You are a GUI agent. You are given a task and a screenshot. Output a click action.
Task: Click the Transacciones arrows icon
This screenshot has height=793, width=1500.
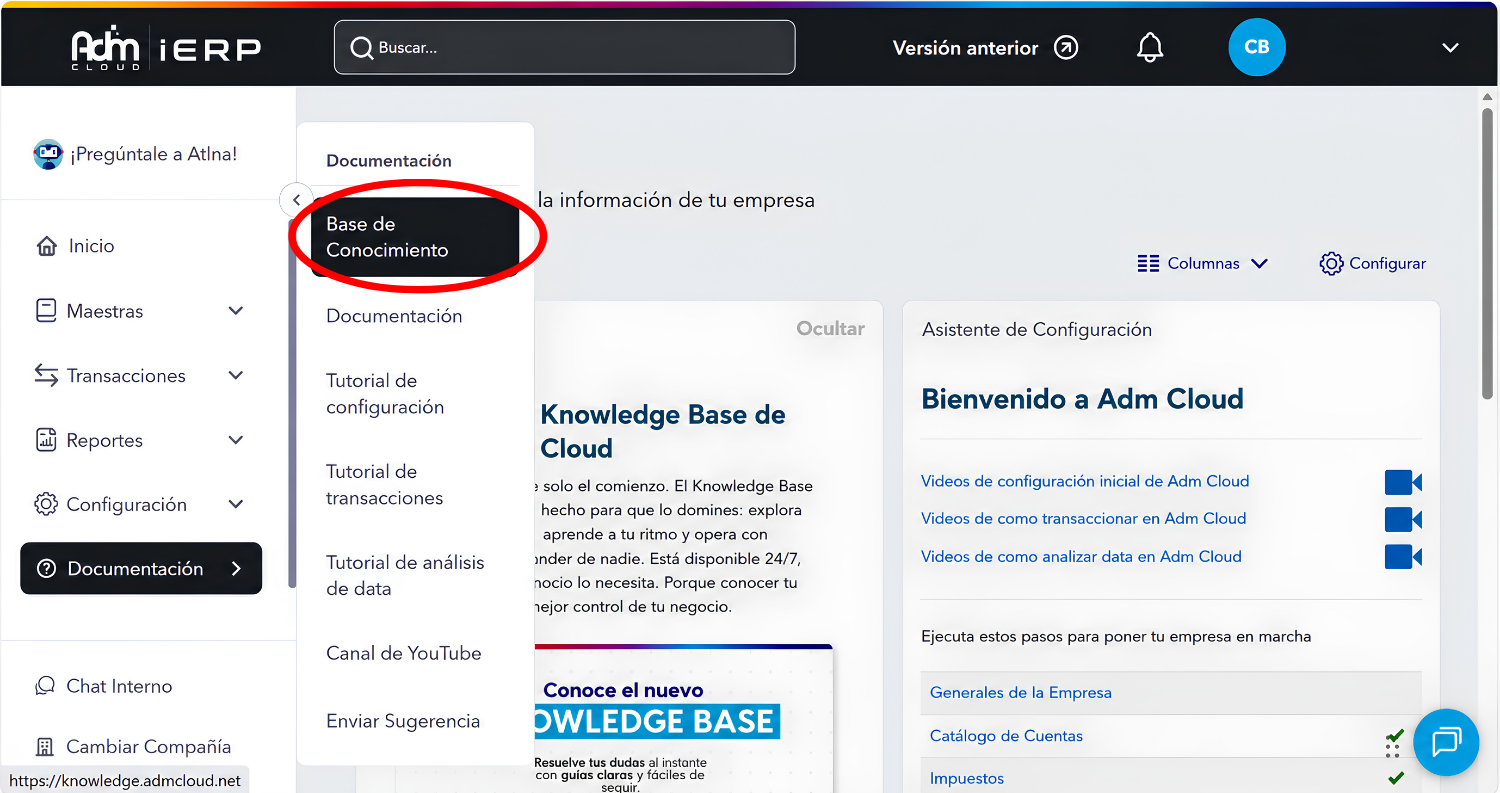tap(46, 376)
